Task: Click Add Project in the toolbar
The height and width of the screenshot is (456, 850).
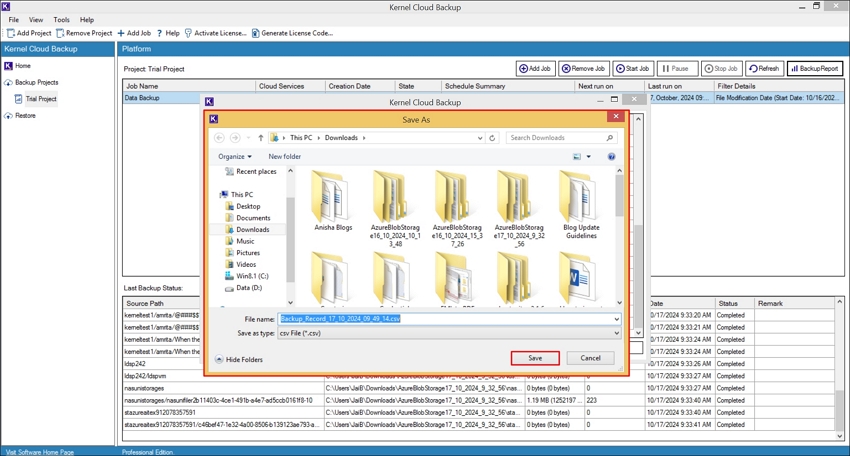Action: pyautogui.click(x=29, y=33)
